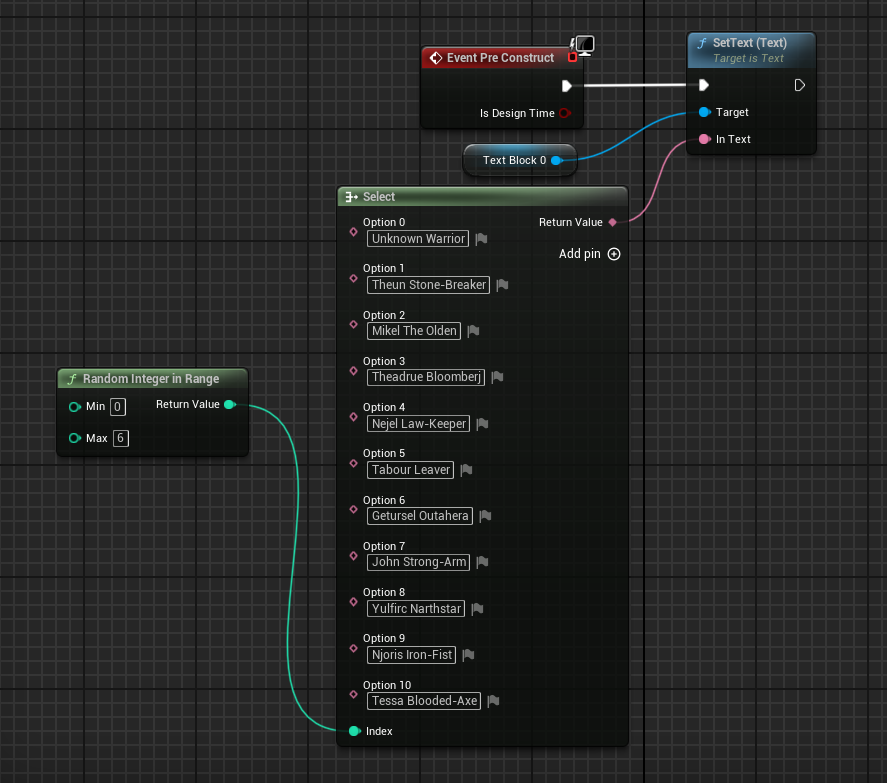Viewport: 887px width, 783px height.
Task: Edit the Nejel Law-Keeper text field
Action: 419,424
